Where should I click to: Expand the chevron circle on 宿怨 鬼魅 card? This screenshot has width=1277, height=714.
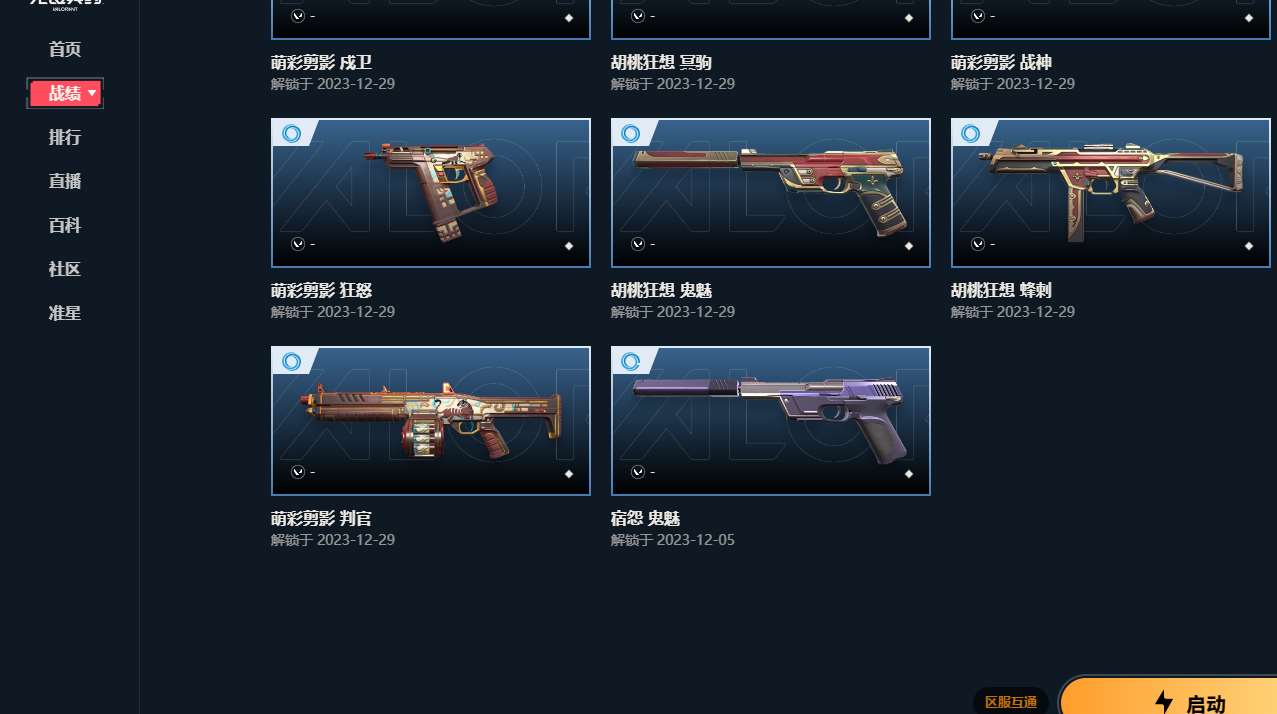638,472
